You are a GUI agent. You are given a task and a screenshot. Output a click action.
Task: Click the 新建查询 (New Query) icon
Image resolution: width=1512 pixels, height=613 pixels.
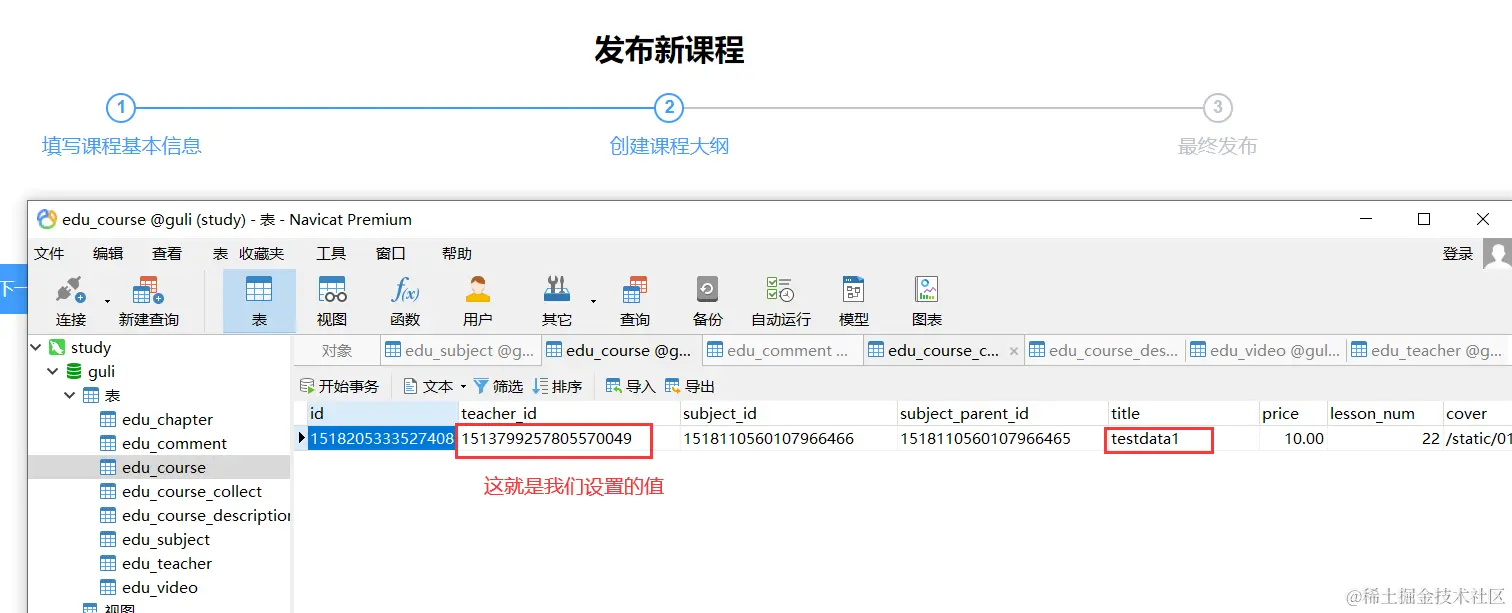(148, 301)
